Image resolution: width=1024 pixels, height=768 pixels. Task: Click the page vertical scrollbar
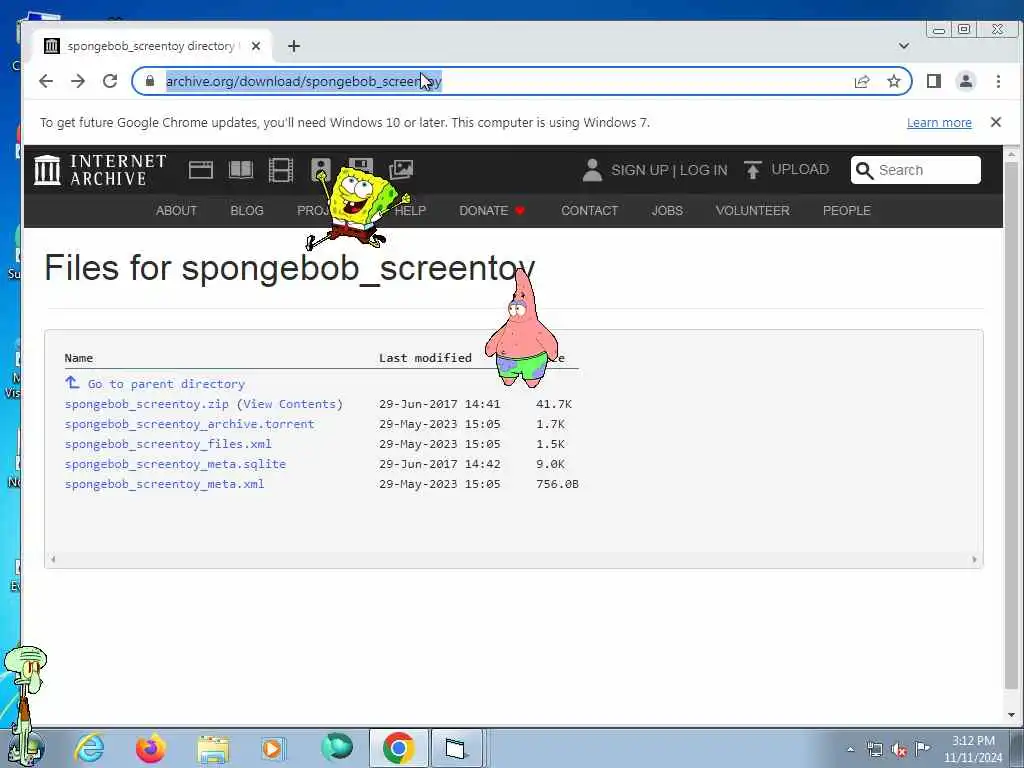1012,424
